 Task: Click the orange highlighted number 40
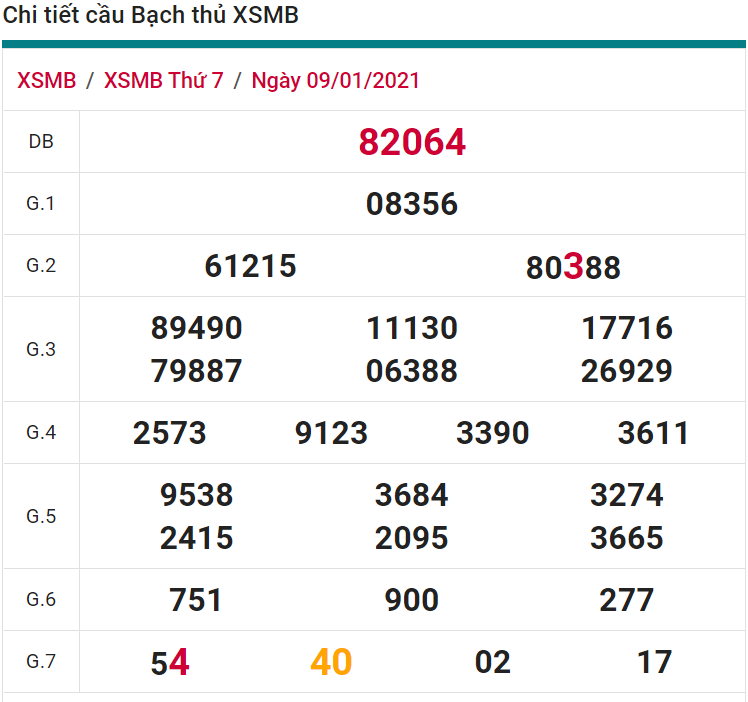[x=331, y=662]
